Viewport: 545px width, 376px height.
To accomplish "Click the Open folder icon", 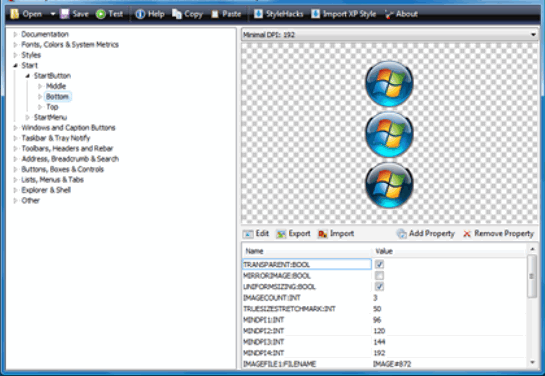I will tap(15, 14).
